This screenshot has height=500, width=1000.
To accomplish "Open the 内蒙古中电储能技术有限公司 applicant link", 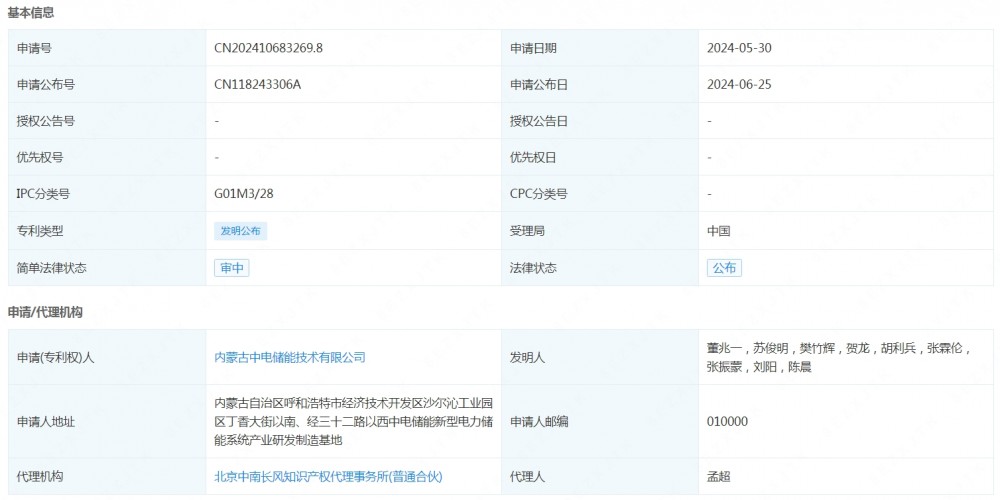I will point(290,357).
